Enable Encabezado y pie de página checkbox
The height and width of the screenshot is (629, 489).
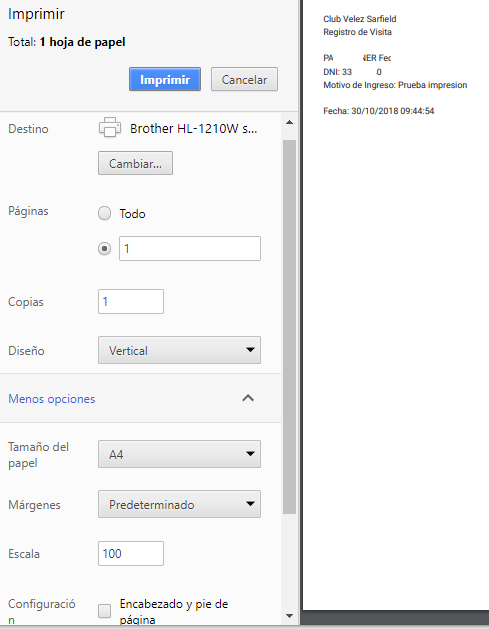tap(105, 611)
